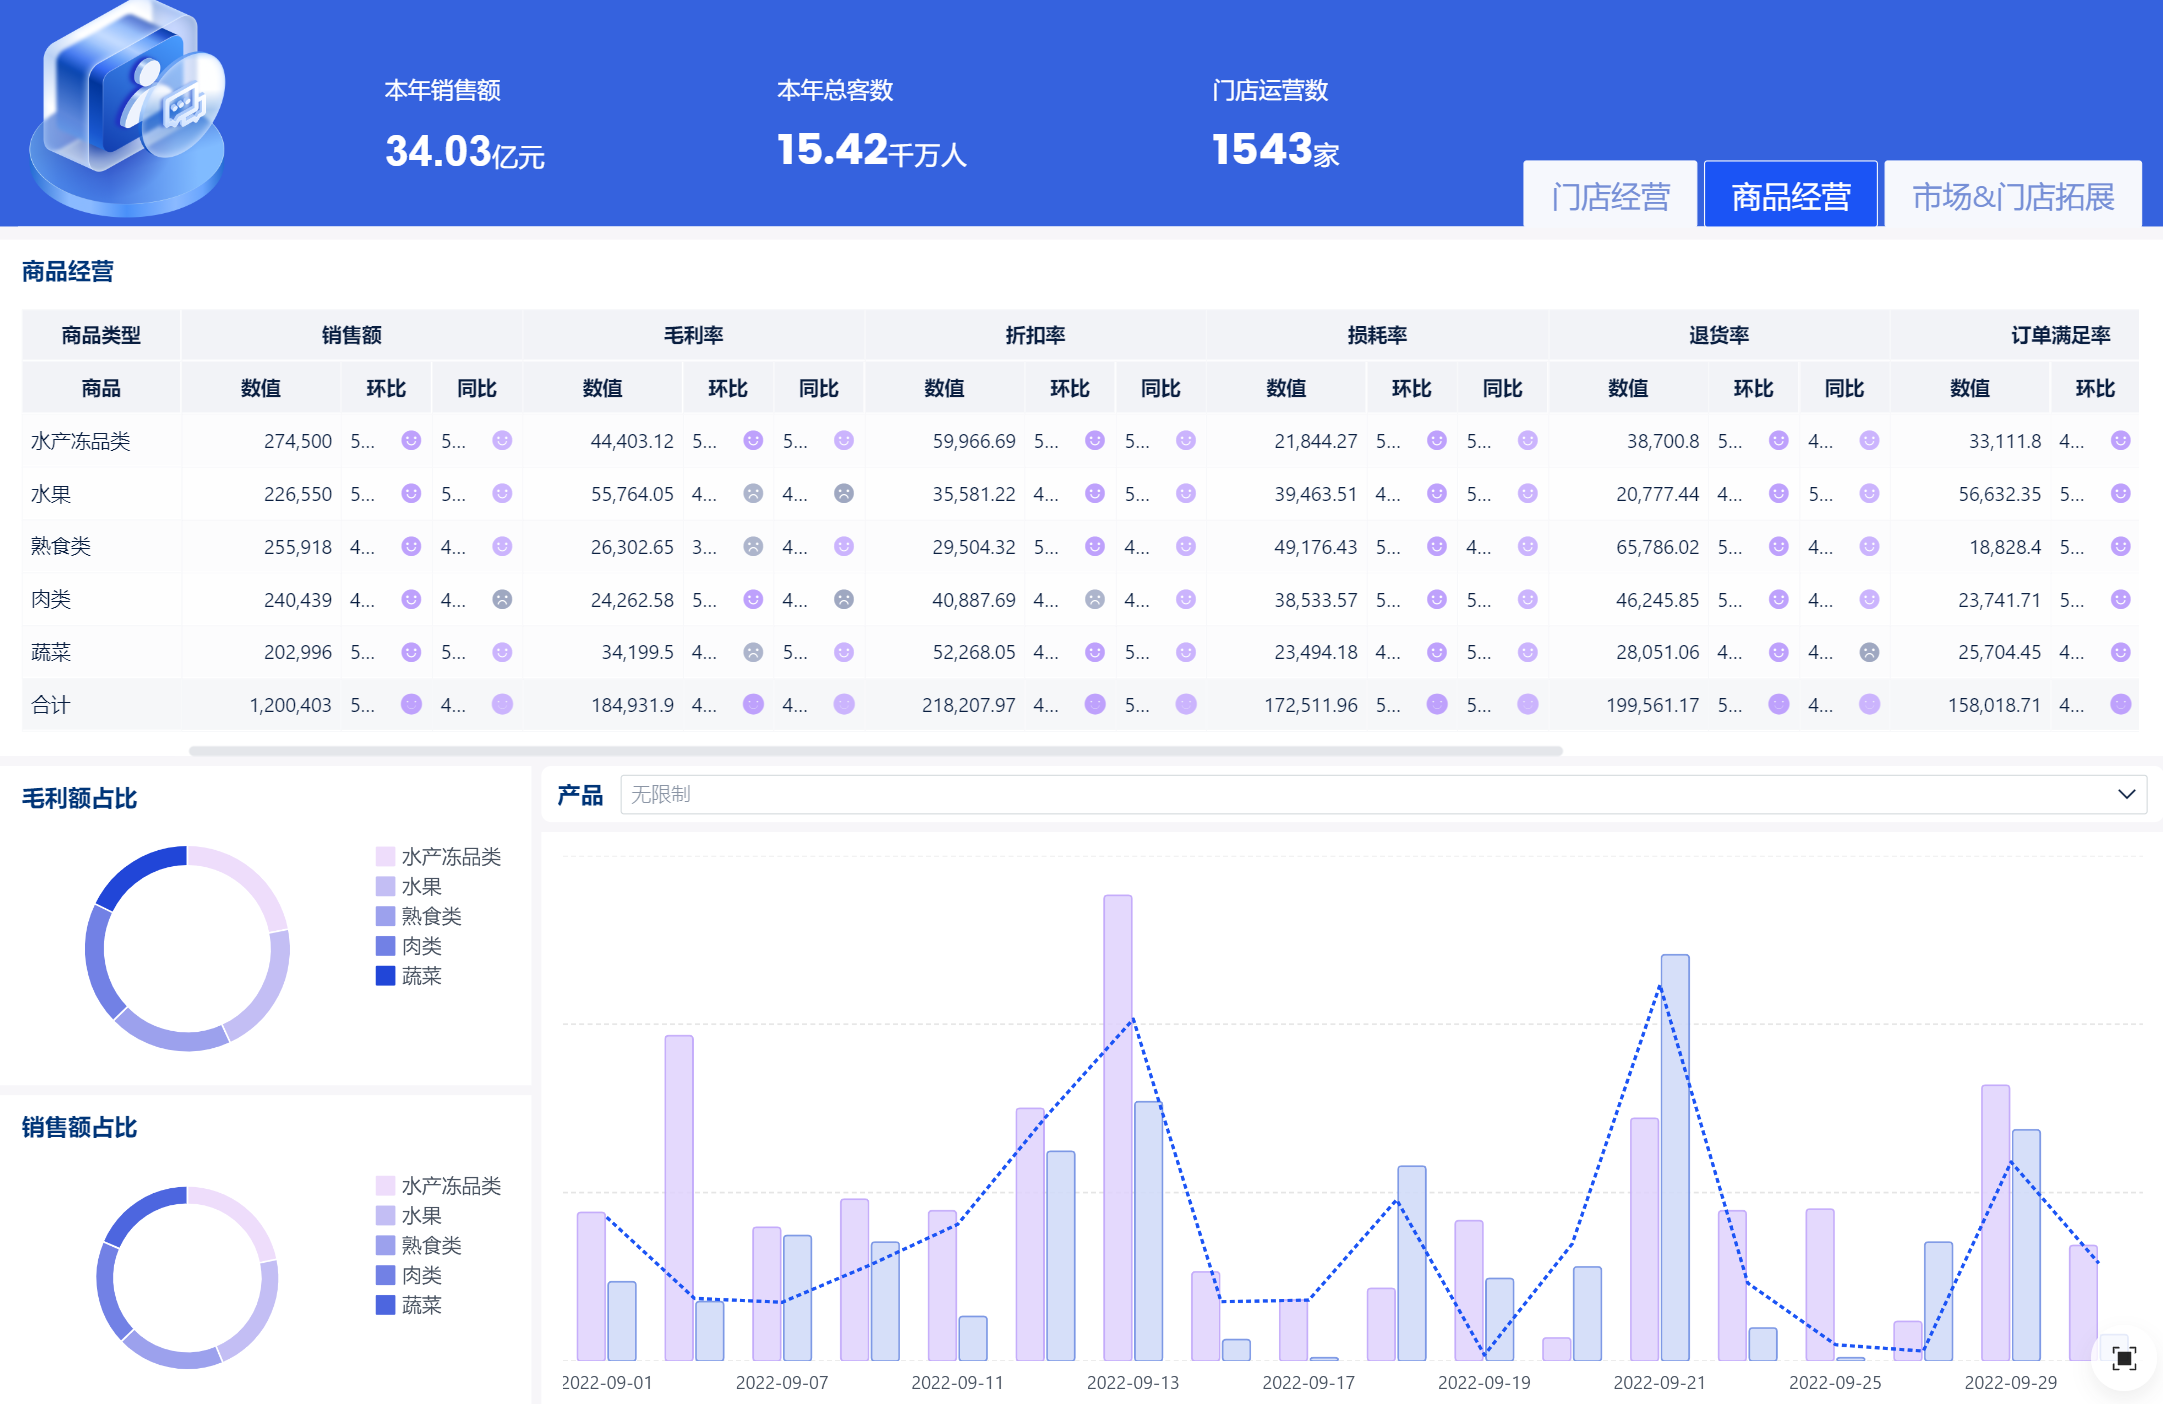
Task: Click the dashboard person logo icon
Action: (x=128, y=108)
